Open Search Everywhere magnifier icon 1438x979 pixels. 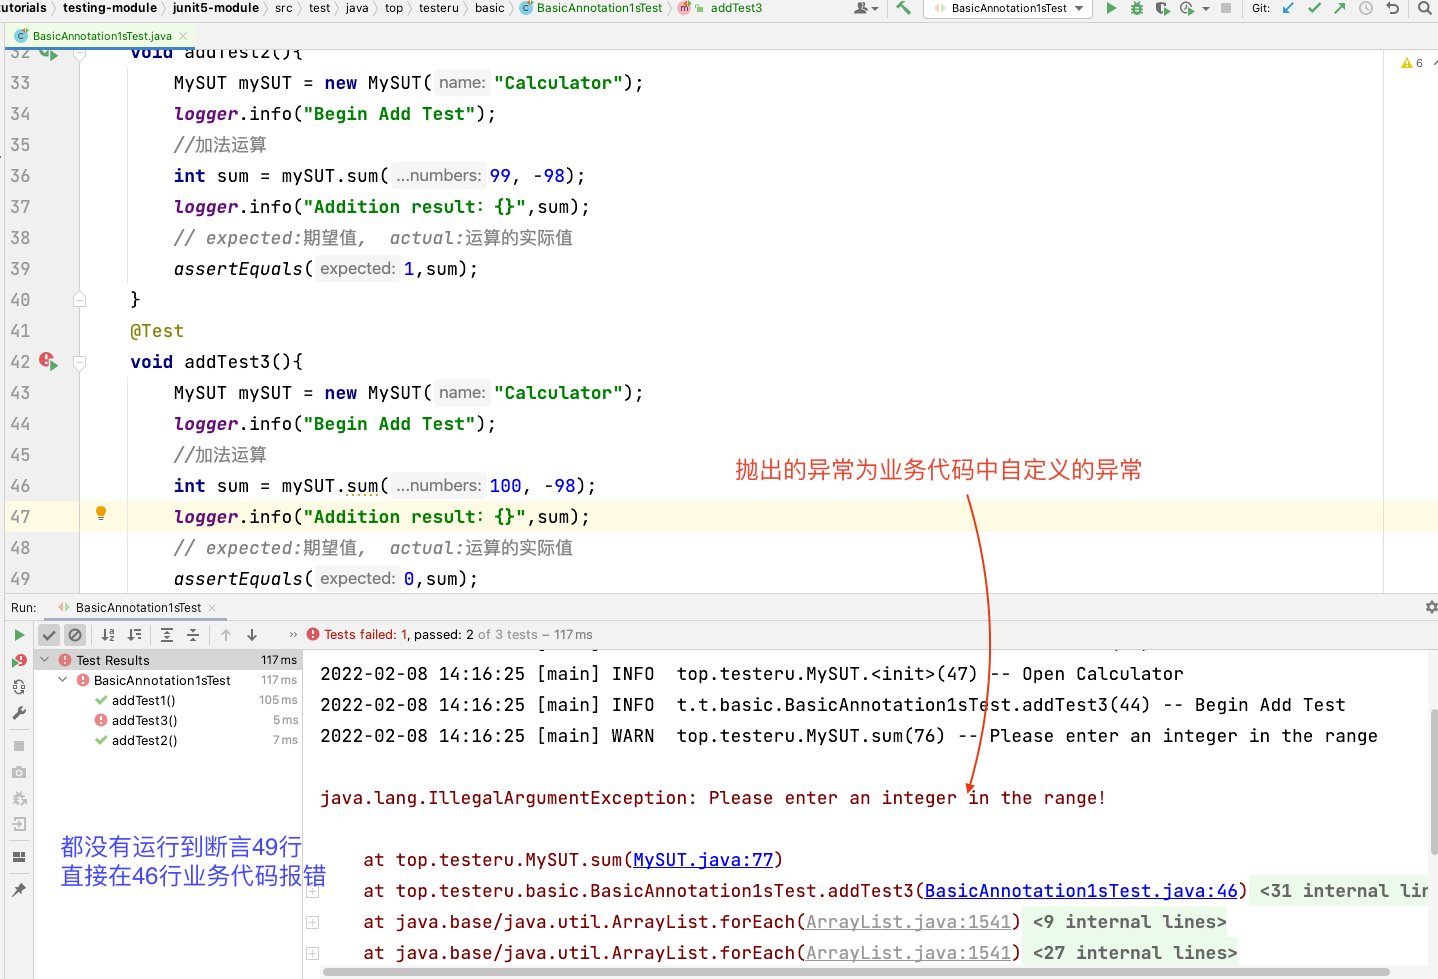coord(1425,8)
